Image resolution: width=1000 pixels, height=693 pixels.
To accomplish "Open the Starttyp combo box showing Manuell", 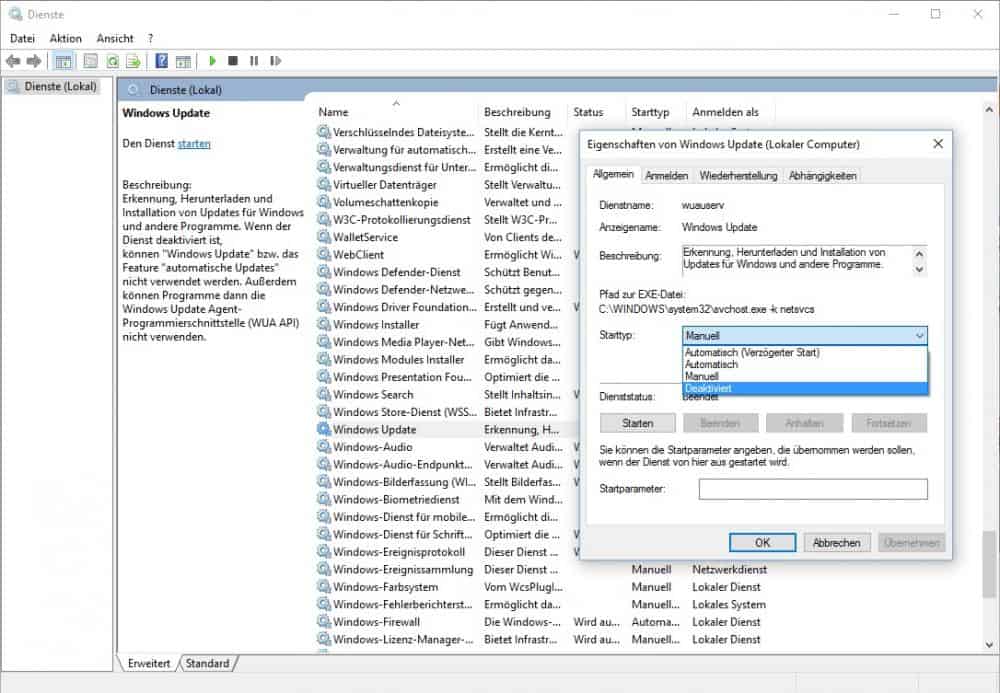I will tap(805, 335).
